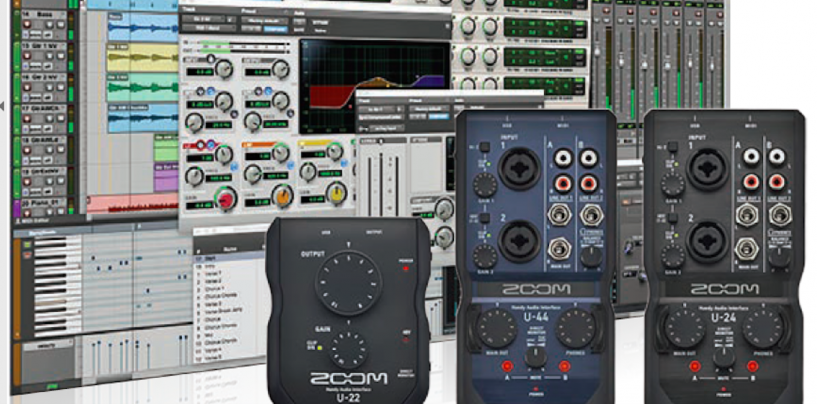
Task: Record-enable the 20 Piano_01 track
Action: coord(26,211)
